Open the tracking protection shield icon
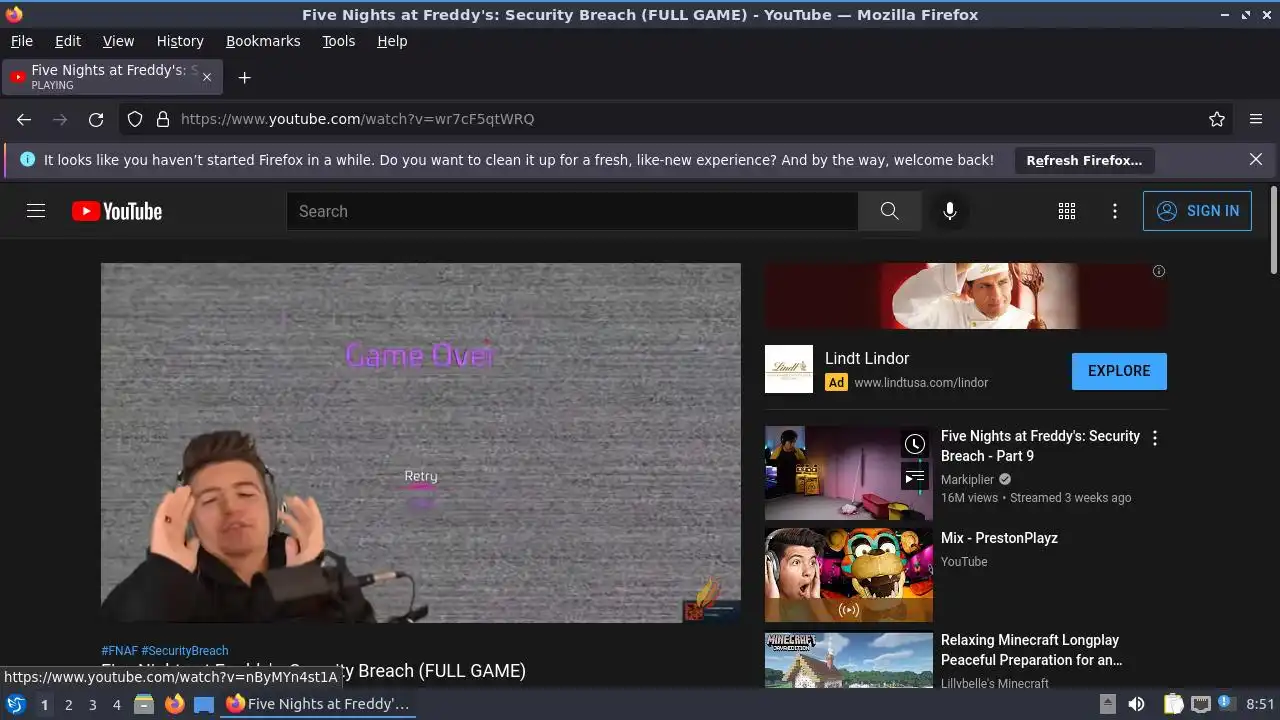The width and height of the screenshot is (1280, 720). point(135,119)
